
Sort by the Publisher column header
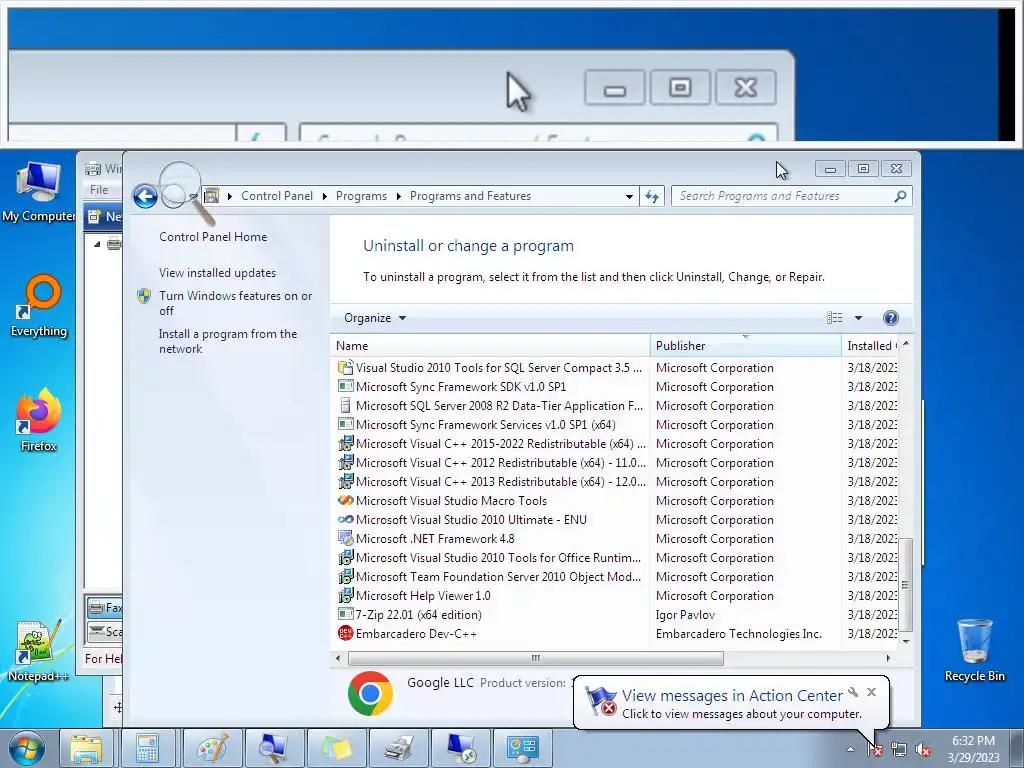tap(746, 346)
